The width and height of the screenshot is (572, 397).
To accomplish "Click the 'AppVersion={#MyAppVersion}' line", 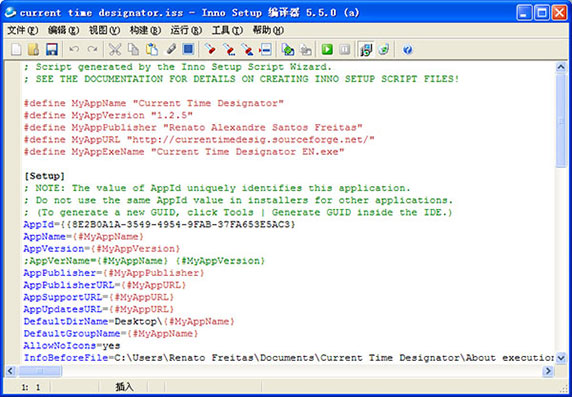I will (102, 249).
